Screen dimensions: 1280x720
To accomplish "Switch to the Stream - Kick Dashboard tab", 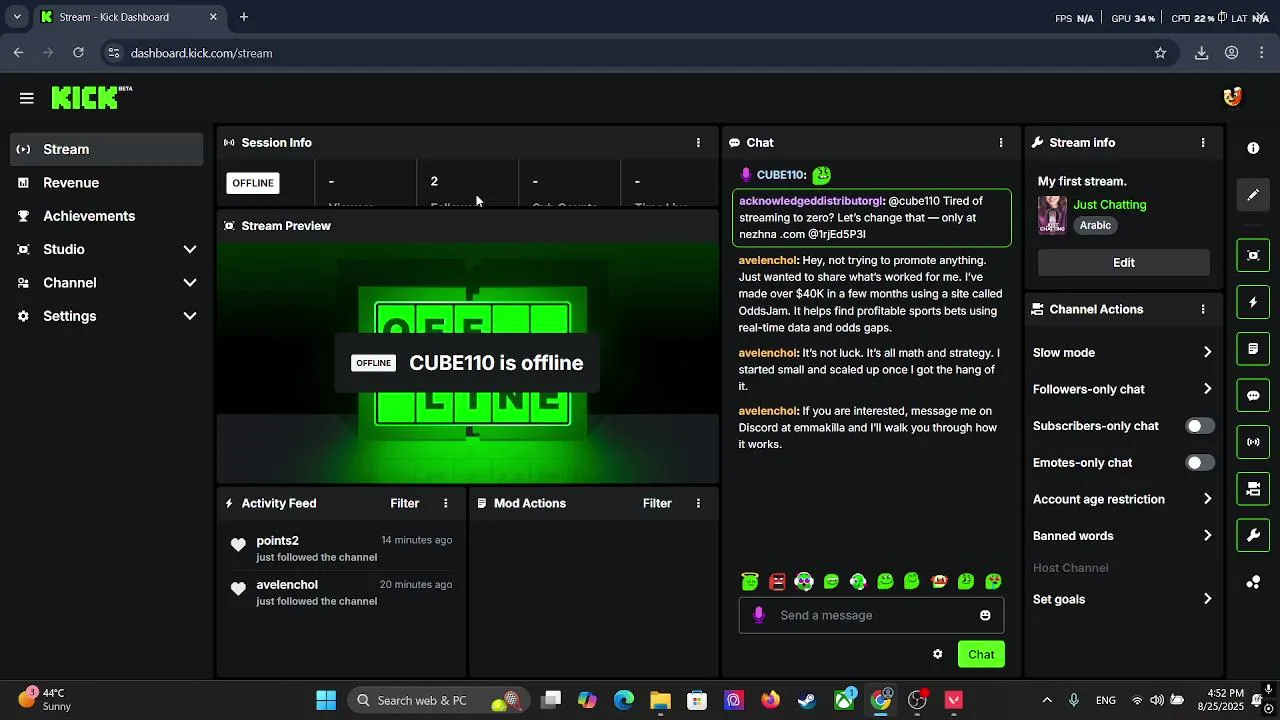I will tap(129, 17).
